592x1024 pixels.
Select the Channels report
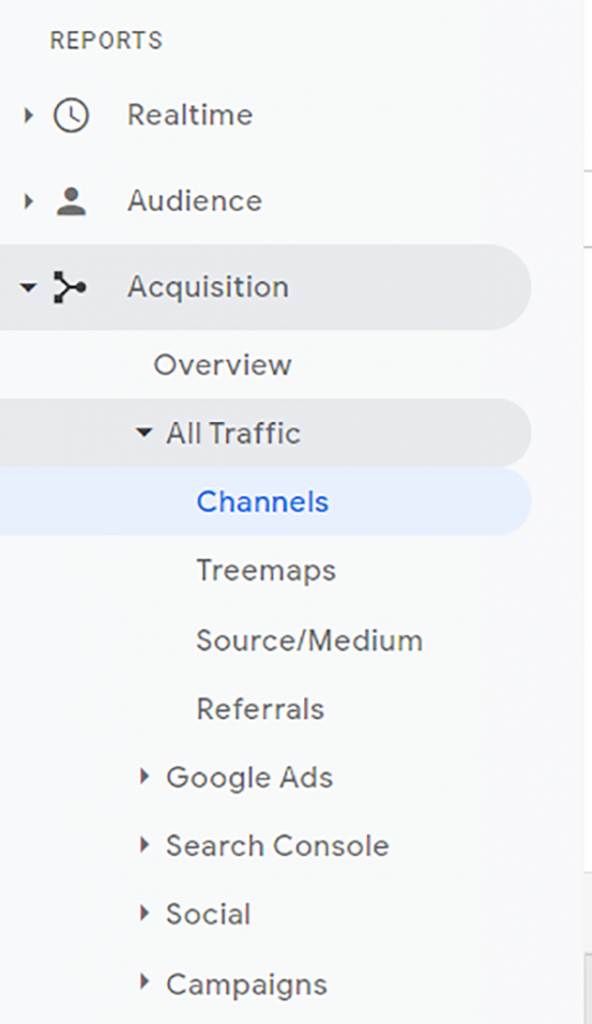263,502
